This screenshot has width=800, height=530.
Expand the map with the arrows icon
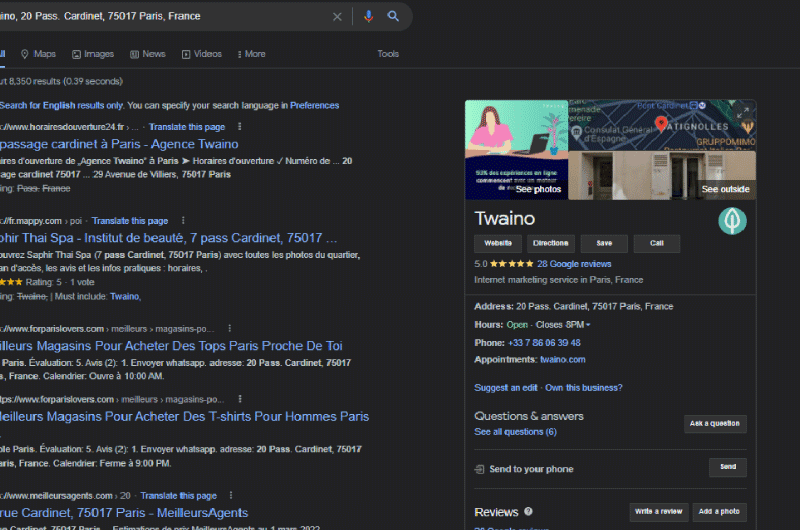coord(743,113)
